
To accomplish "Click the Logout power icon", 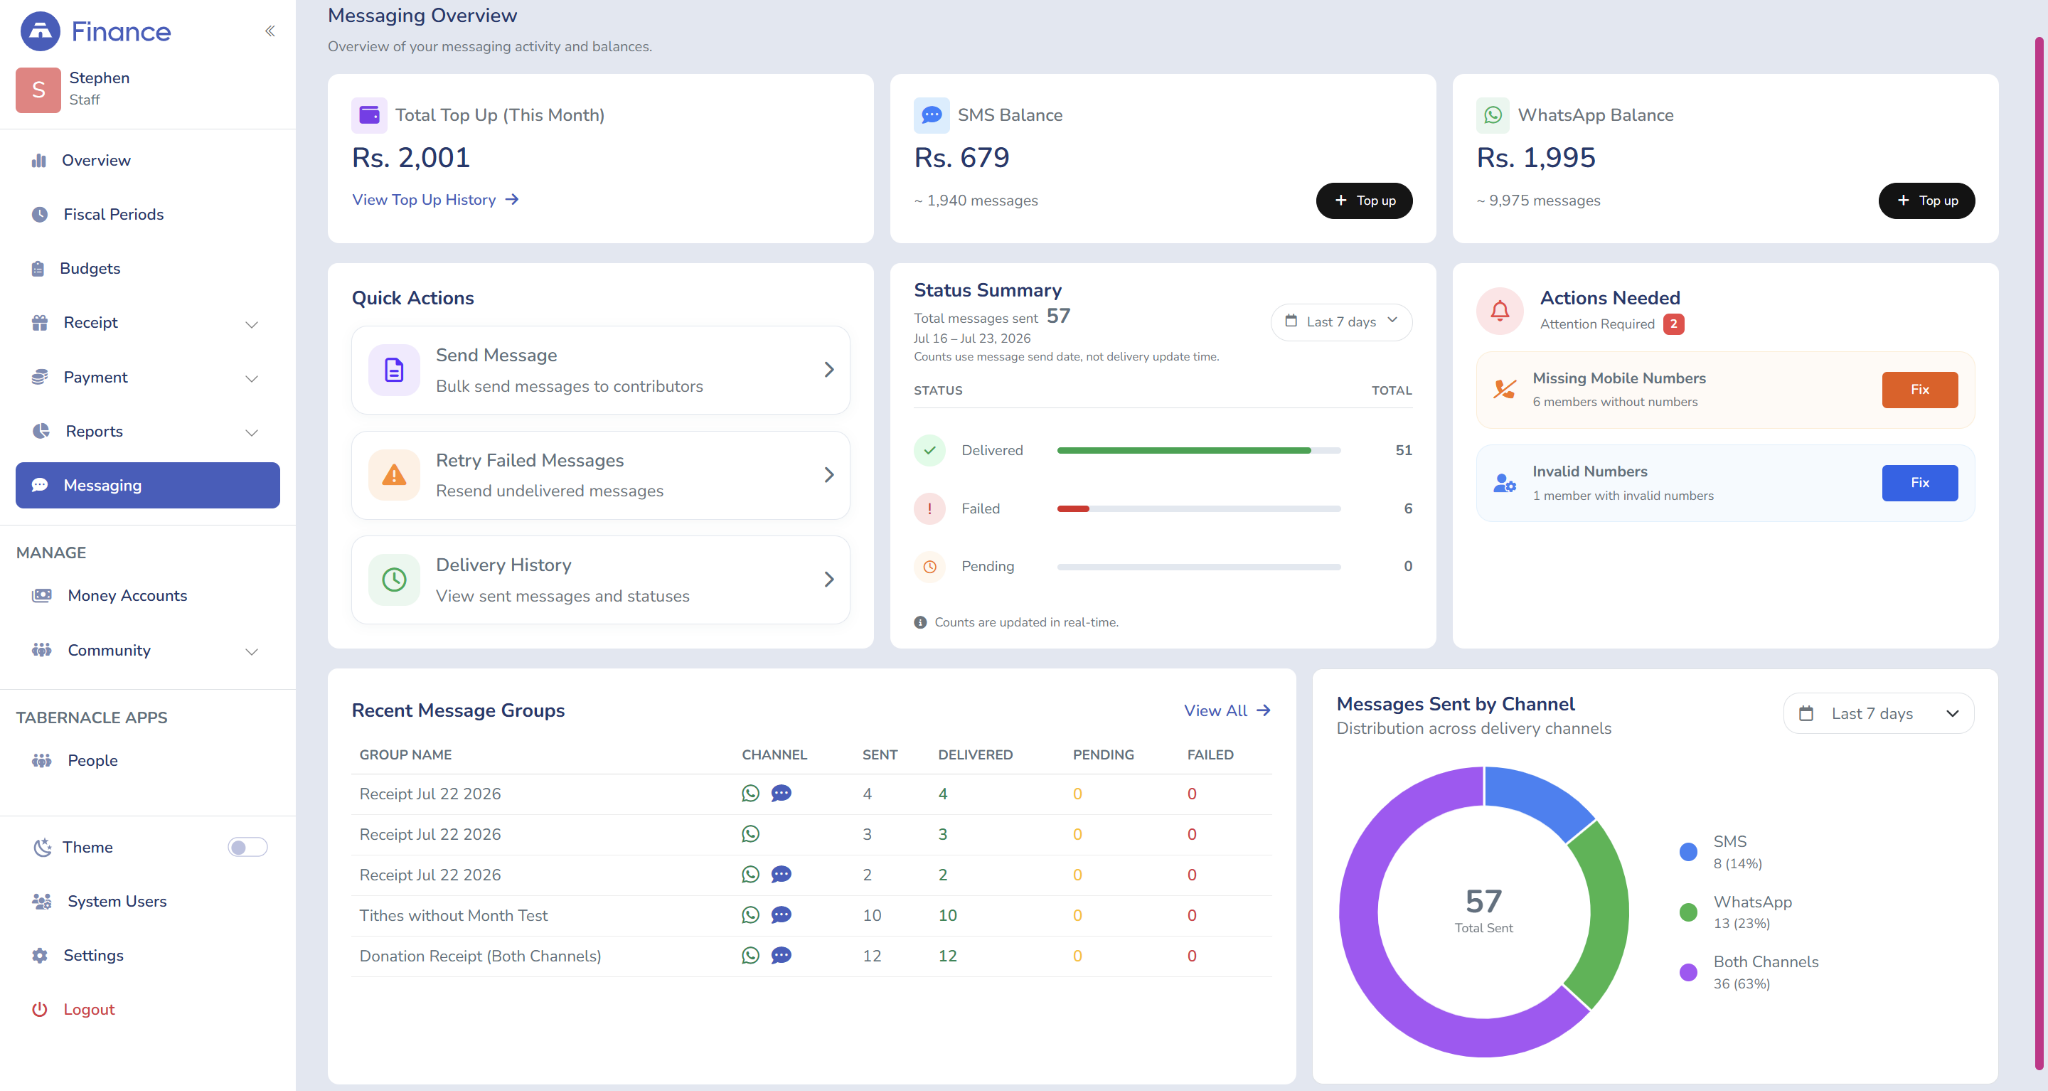I will pos(40,1009).
